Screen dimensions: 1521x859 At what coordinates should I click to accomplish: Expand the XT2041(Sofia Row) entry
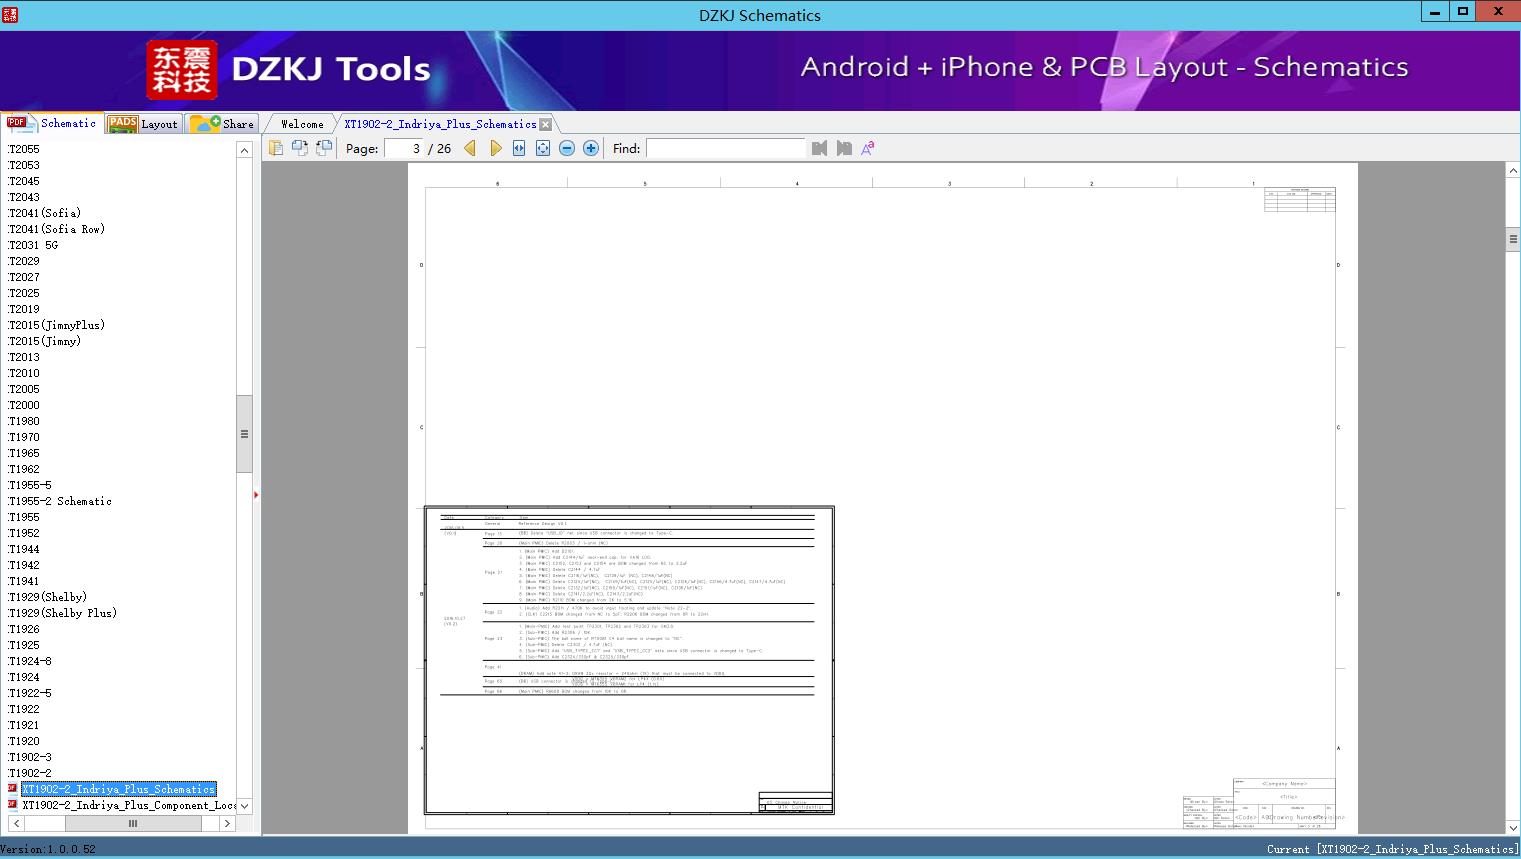pyautogui.click(x=57, y=229)
